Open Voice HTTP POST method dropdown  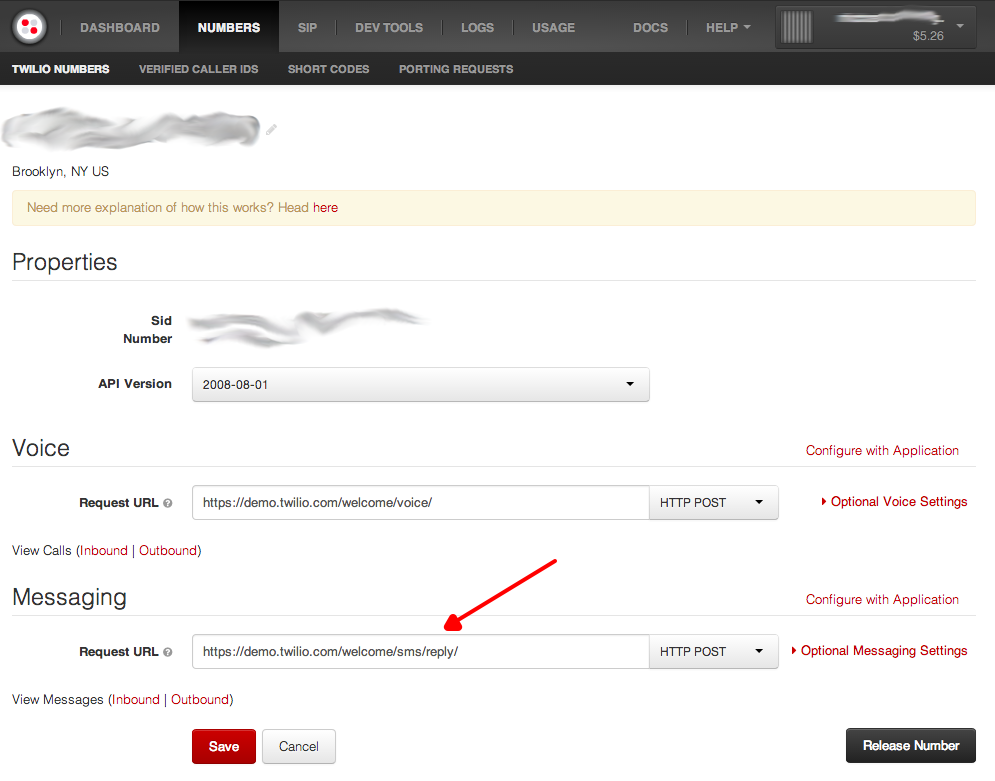pos(713,502)
